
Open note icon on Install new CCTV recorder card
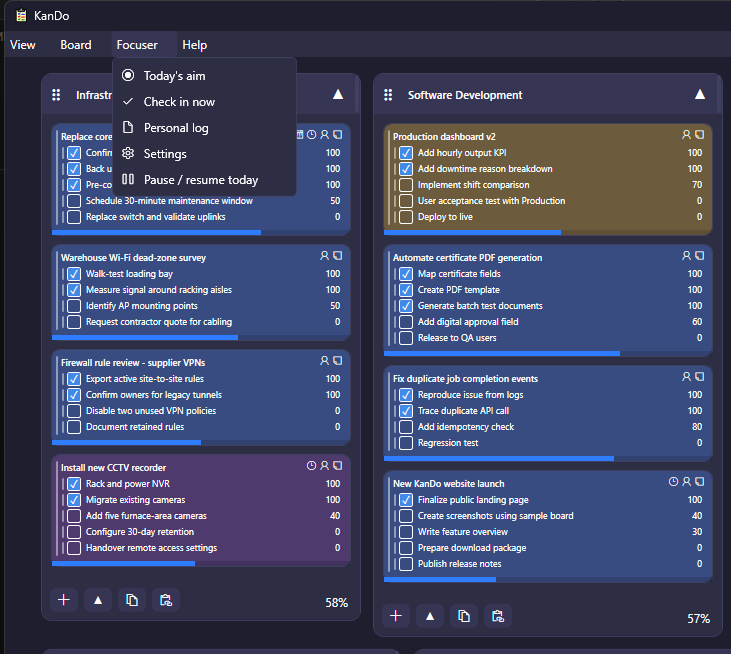tap(338, 466)
